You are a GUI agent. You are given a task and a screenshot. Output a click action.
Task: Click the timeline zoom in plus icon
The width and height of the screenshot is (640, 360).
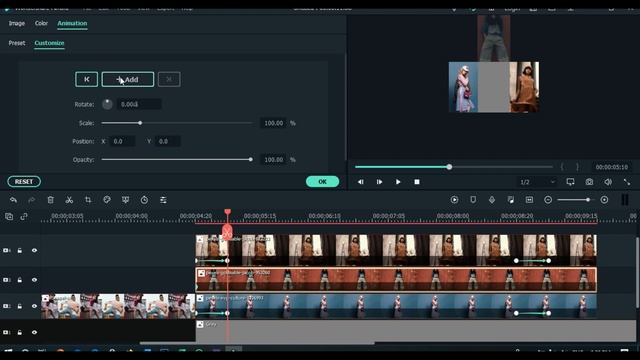point(604,200)
